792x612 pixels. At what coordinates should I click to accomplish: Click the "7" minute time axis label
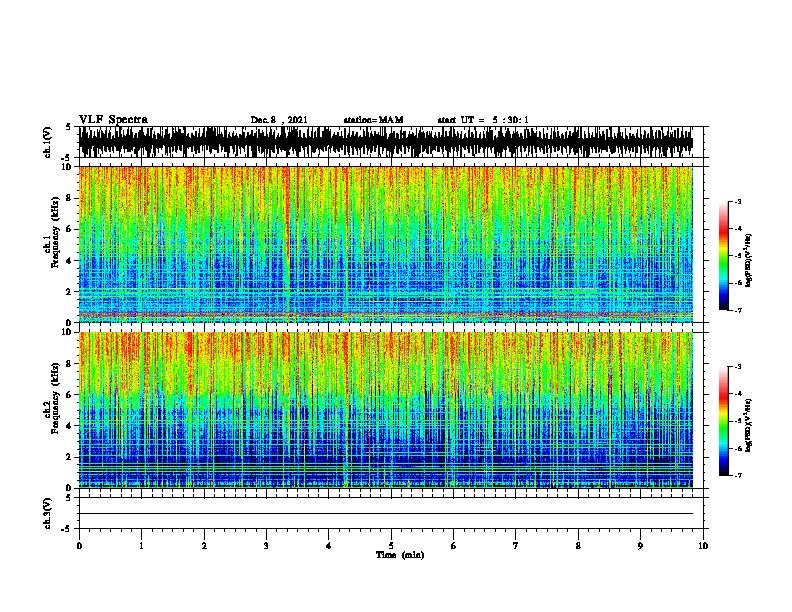(x=516, y=546)
